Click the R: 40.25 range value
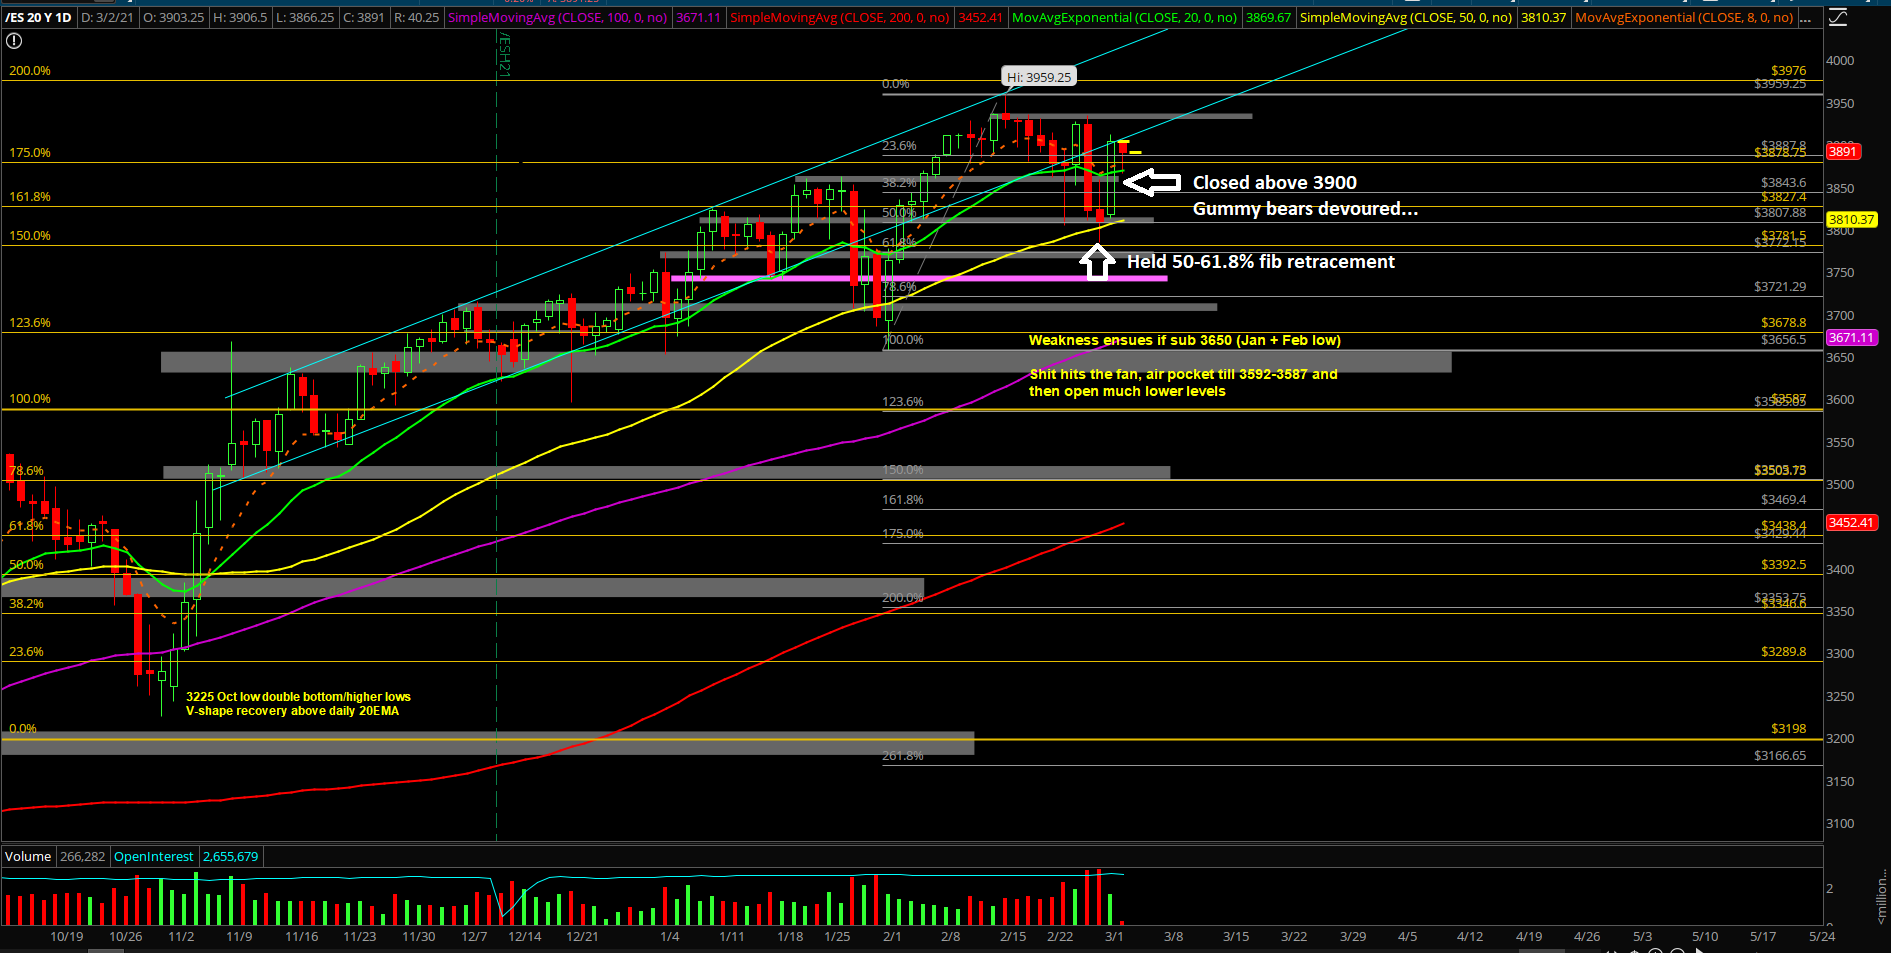The image size is (1891, 953). click(416, 18)
